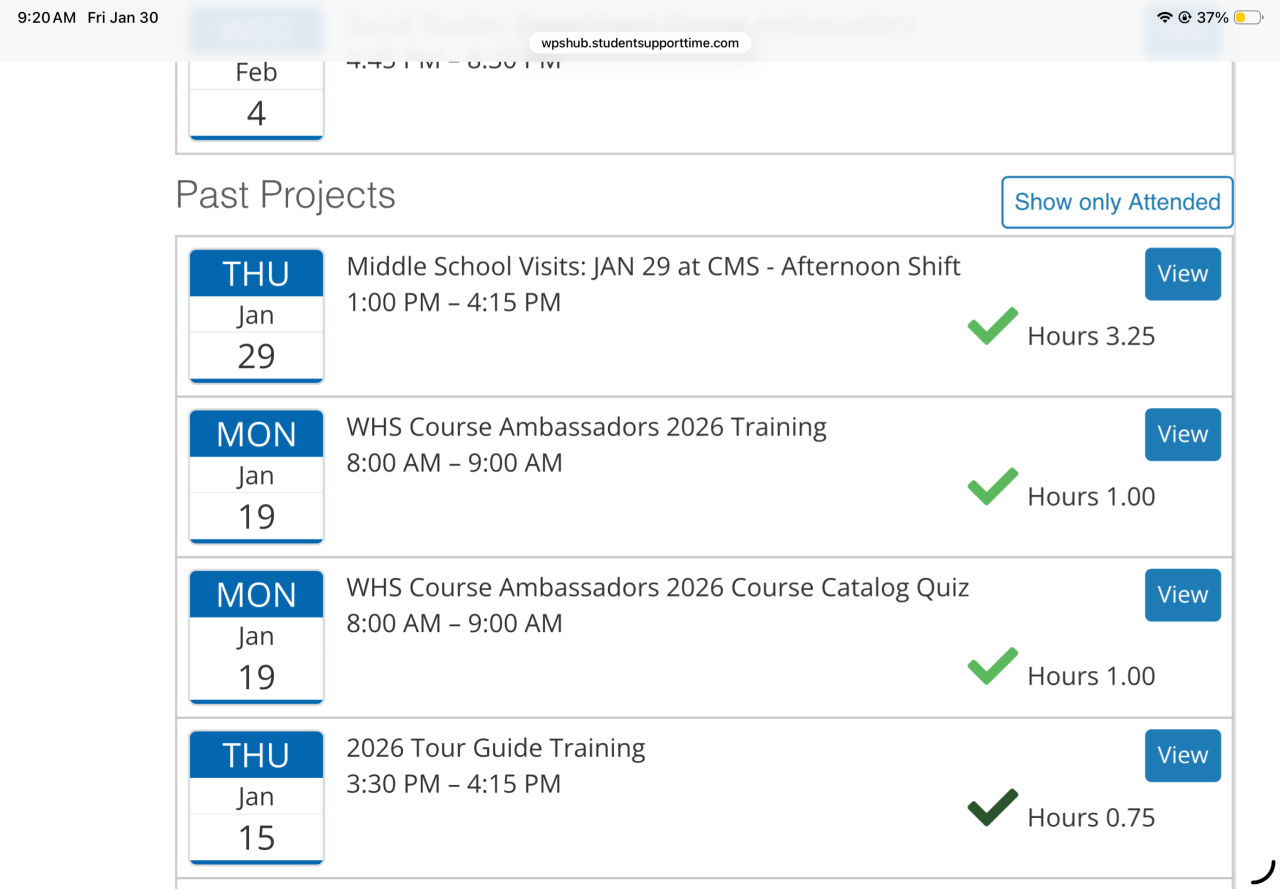1280x889 pixels.
Task: Tap the clock time in status bar
Action: [x=46, y=18]
